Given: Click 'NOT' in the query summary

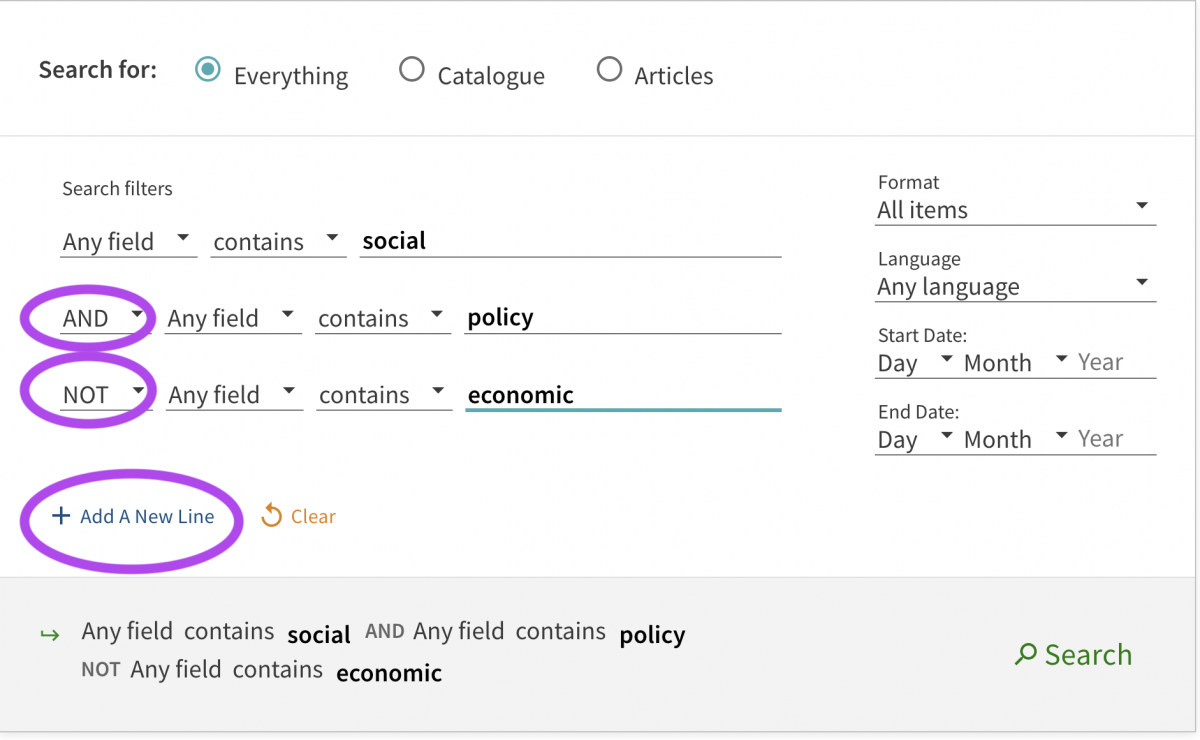Looking at the screenshot, I should coord(101,670).
